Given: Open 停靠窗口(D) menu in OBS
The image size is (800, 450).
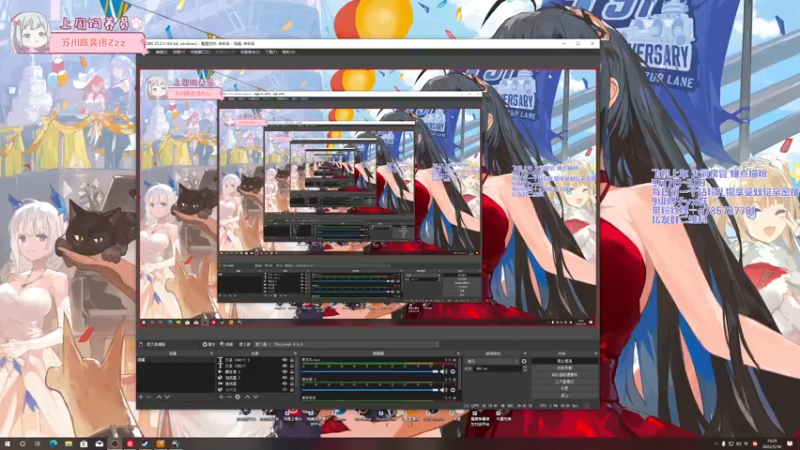Looking at the screenshot, I should click(200, 52).
